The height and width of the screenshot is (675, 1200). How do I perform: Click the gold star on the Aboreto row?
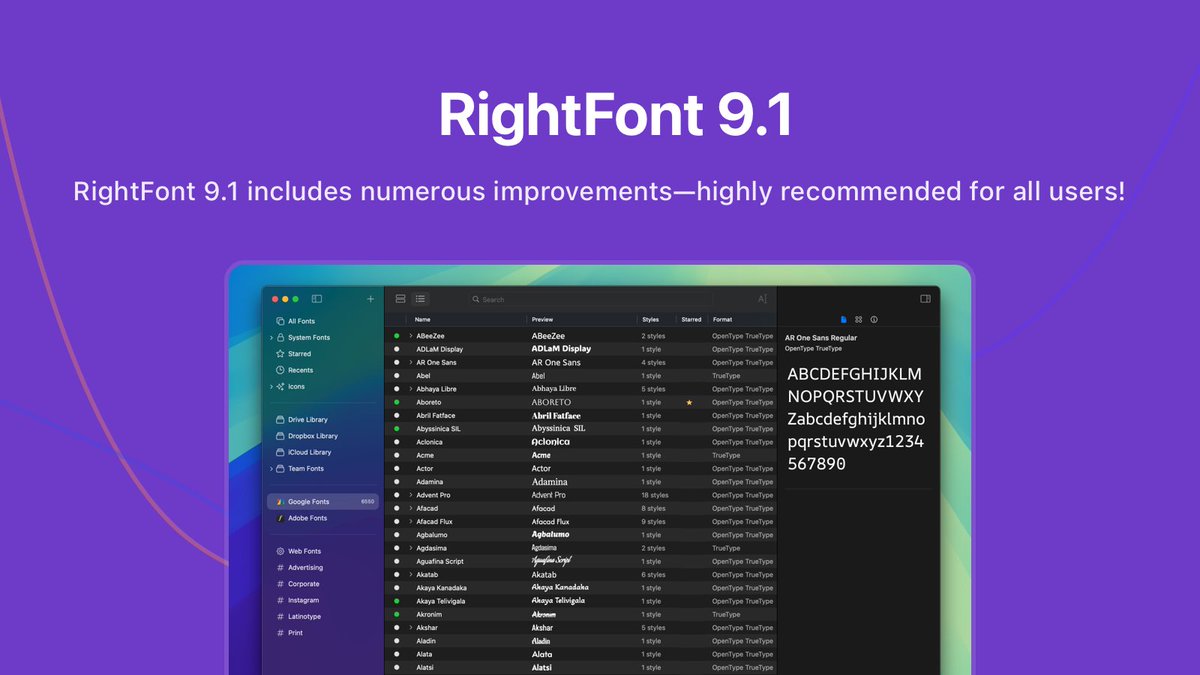[x=689, y=402]
